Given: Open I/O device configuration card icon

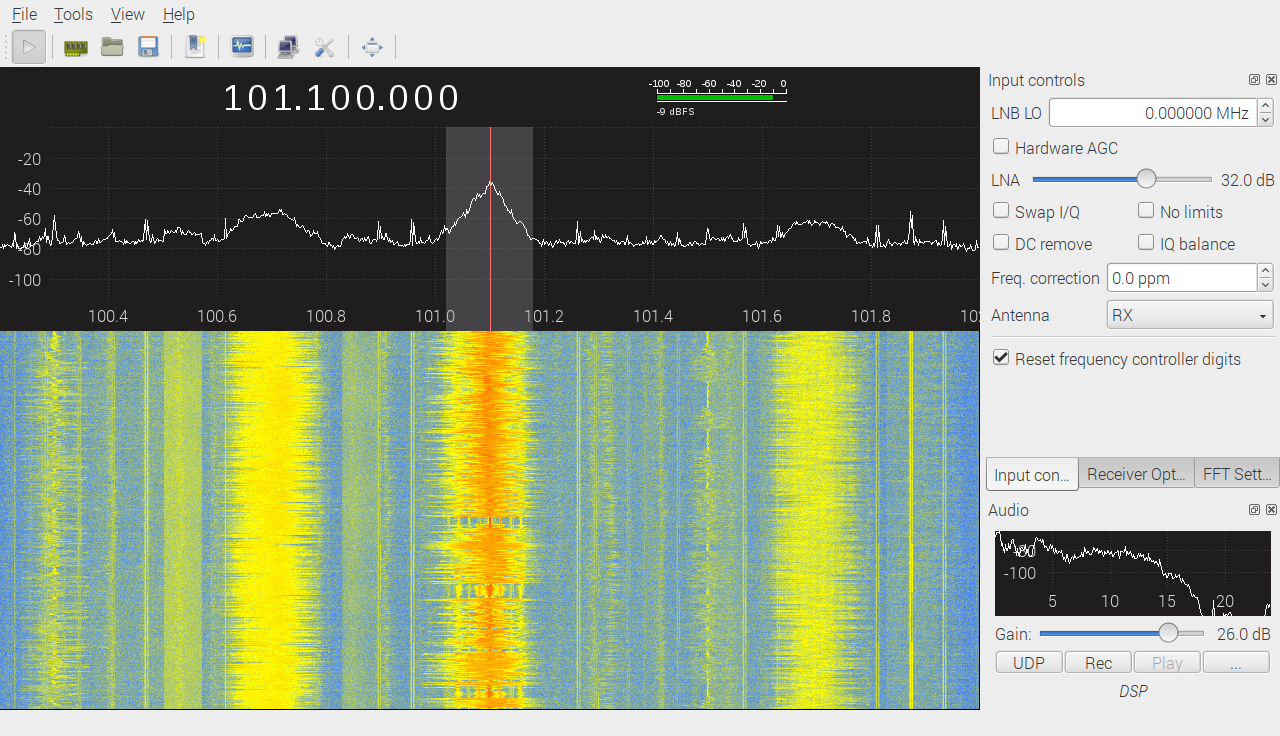Looking at the screenshot, I should (x=76, y=47).
